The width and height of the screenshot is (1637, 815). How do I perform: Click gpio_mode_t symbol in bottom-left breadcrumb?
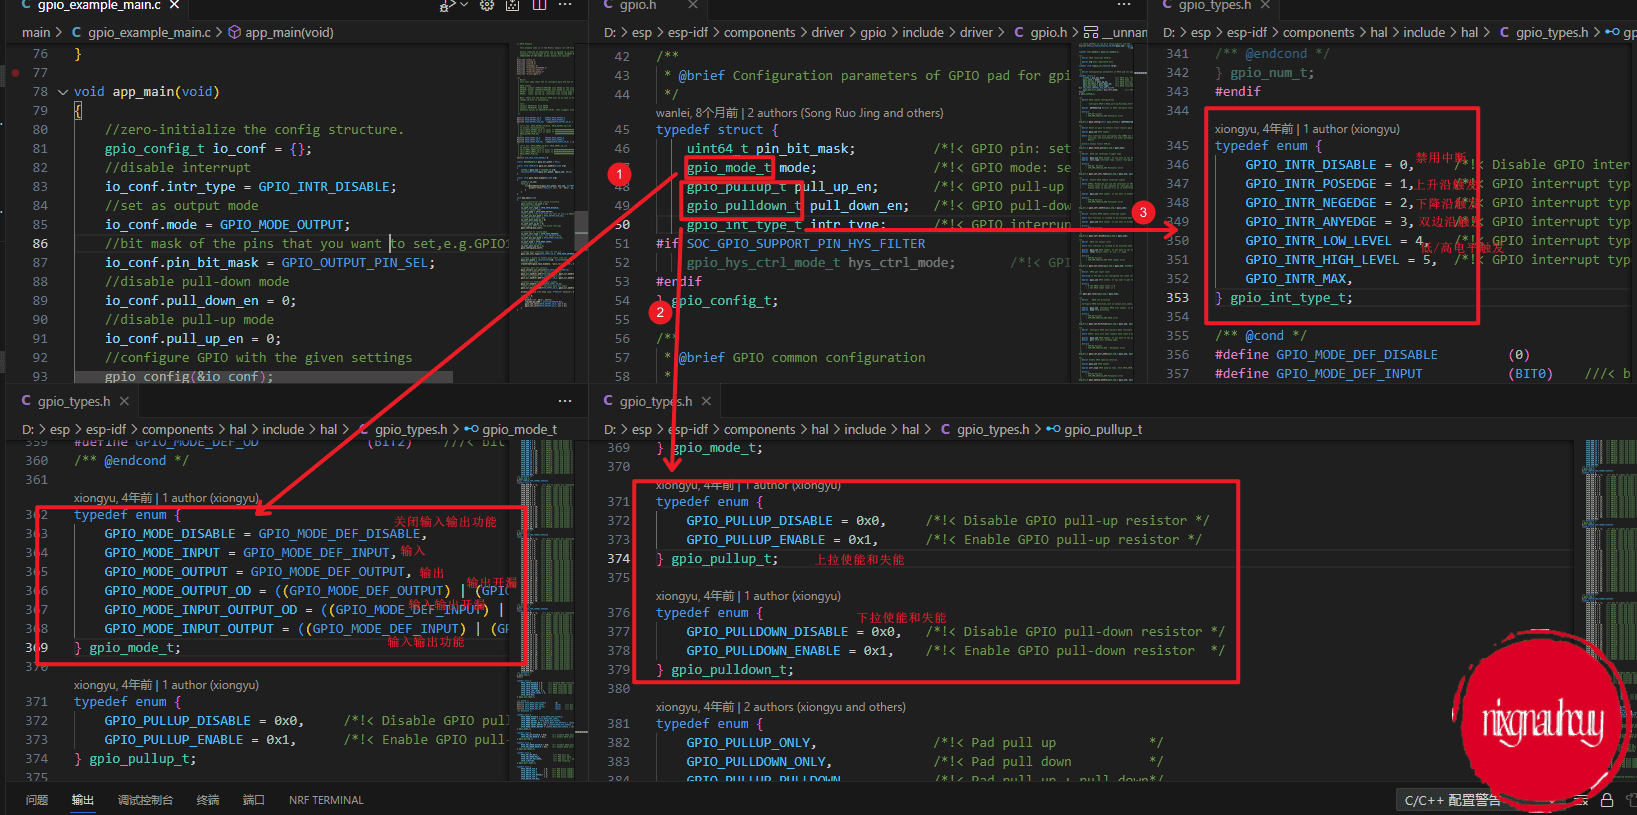point(519,429)
